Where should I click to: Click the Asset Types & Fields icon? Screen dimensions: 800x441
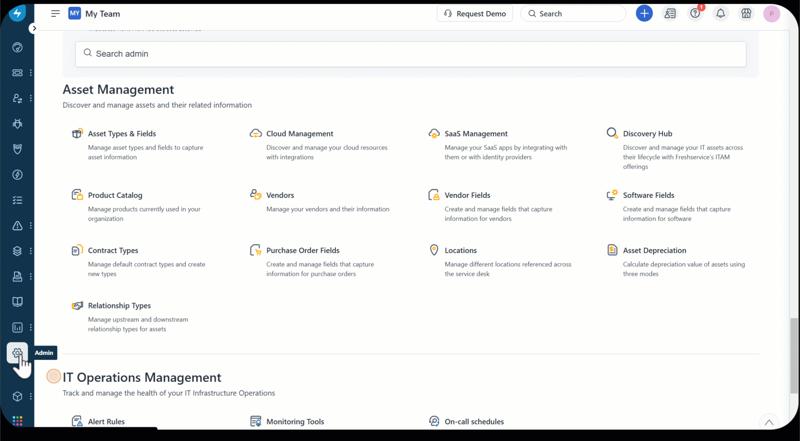pos(77,134)
